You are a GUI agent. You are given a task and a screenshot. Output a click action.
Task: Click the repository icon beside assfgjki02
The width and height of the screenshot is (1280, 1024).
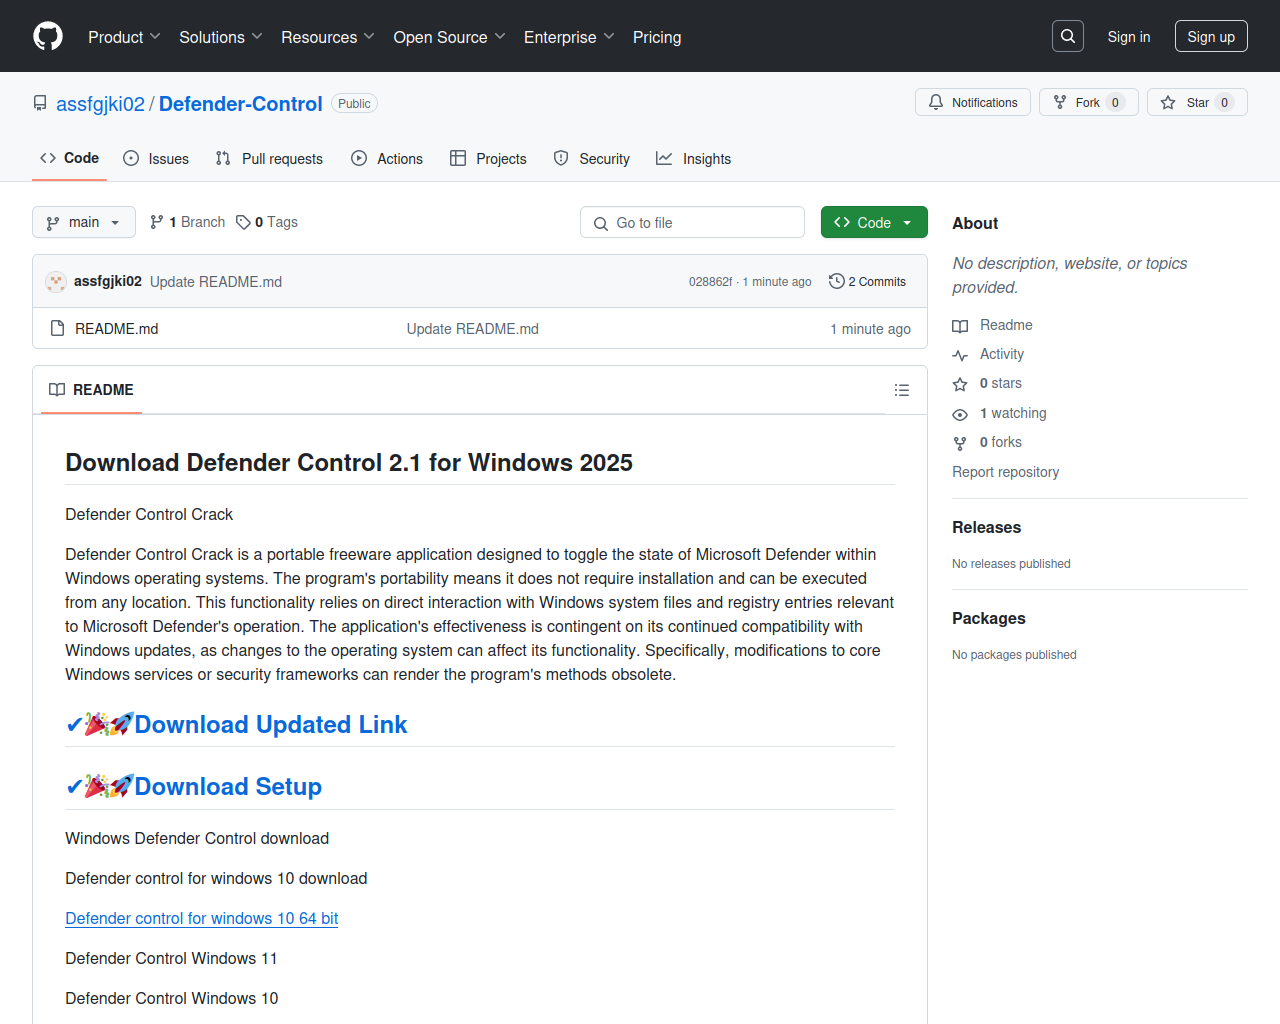point(40,104)
